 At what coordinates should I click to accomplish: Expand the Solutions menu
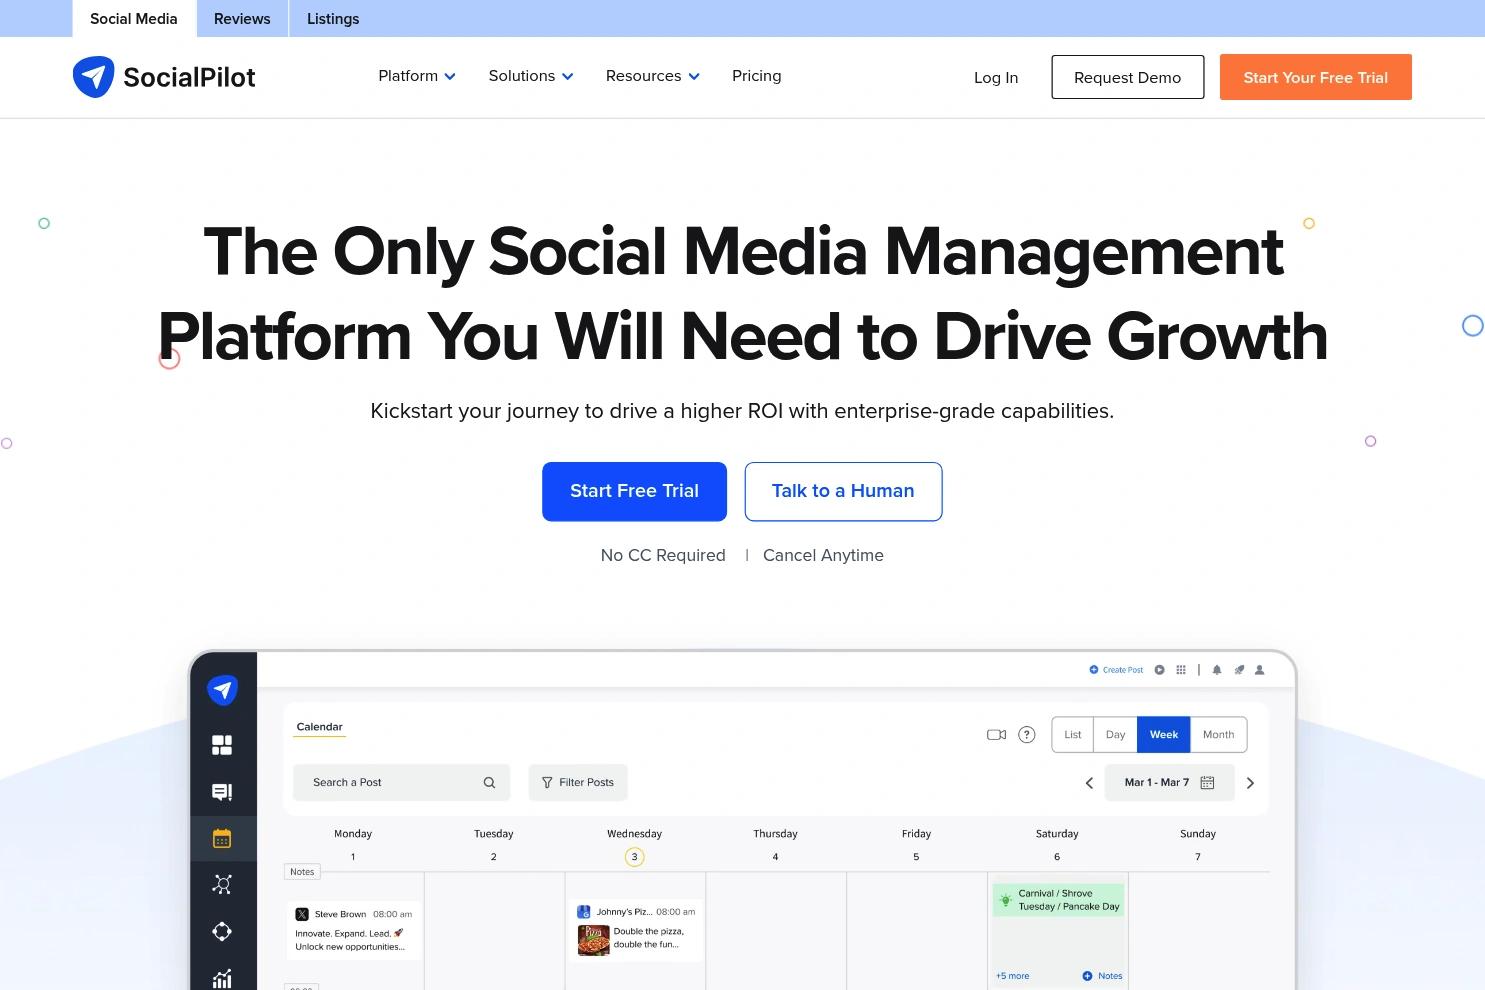point(531,76)
